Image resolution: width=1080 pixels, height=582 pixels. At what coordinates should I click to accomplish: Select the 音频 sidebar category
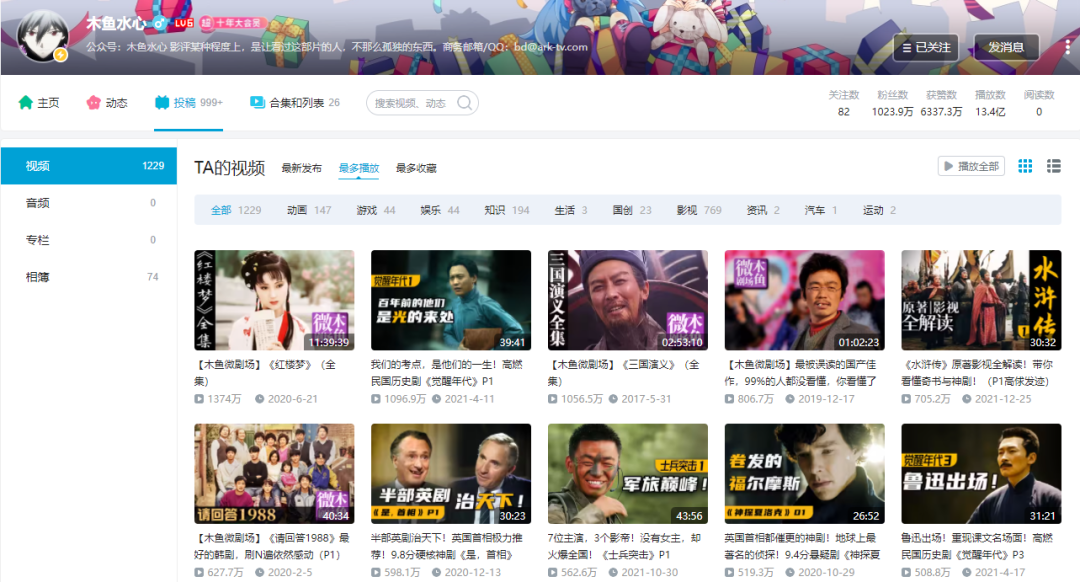[x=89, y=203]
